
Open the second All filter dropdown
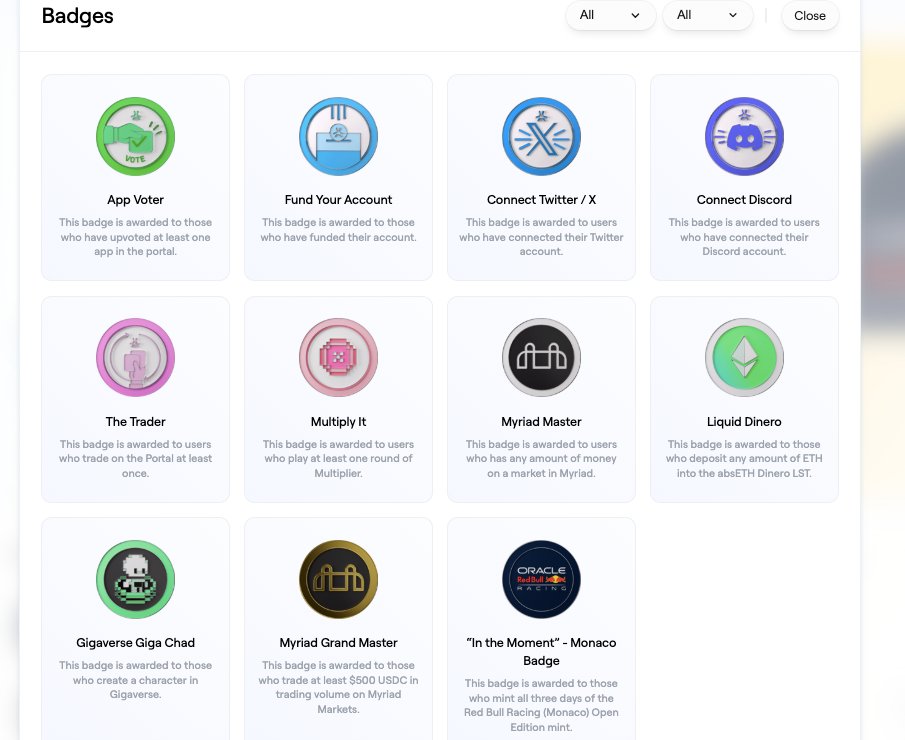click(x=707, y=16)
